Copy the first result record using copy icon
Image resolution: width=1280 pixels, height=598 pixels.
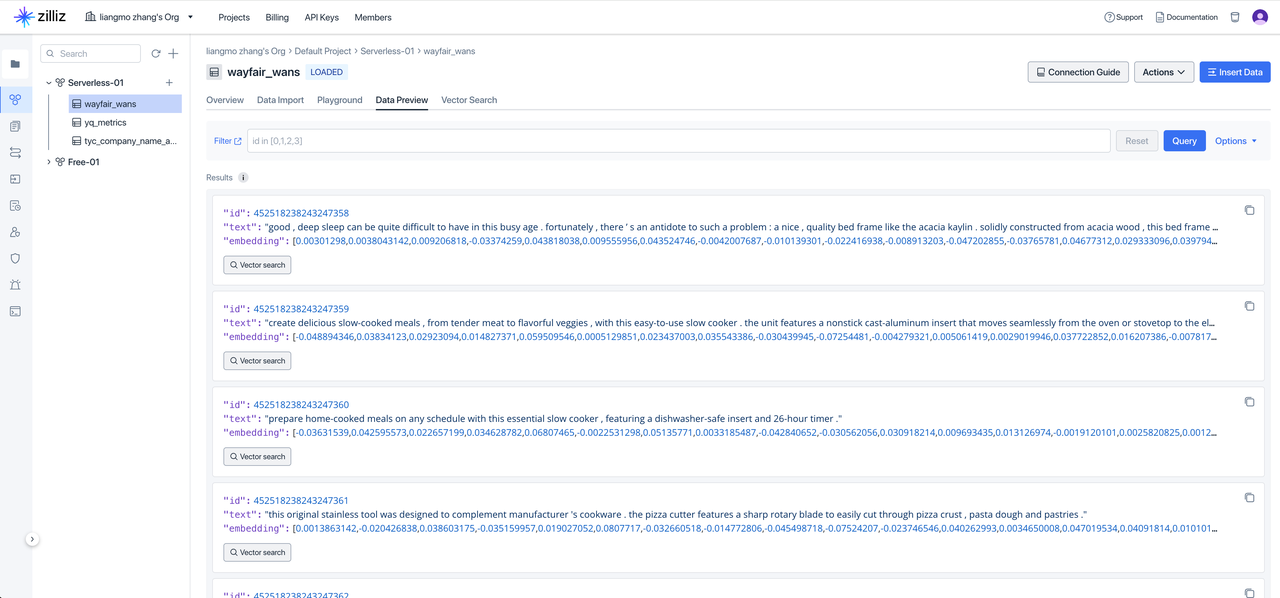(x=1249, y=210)
